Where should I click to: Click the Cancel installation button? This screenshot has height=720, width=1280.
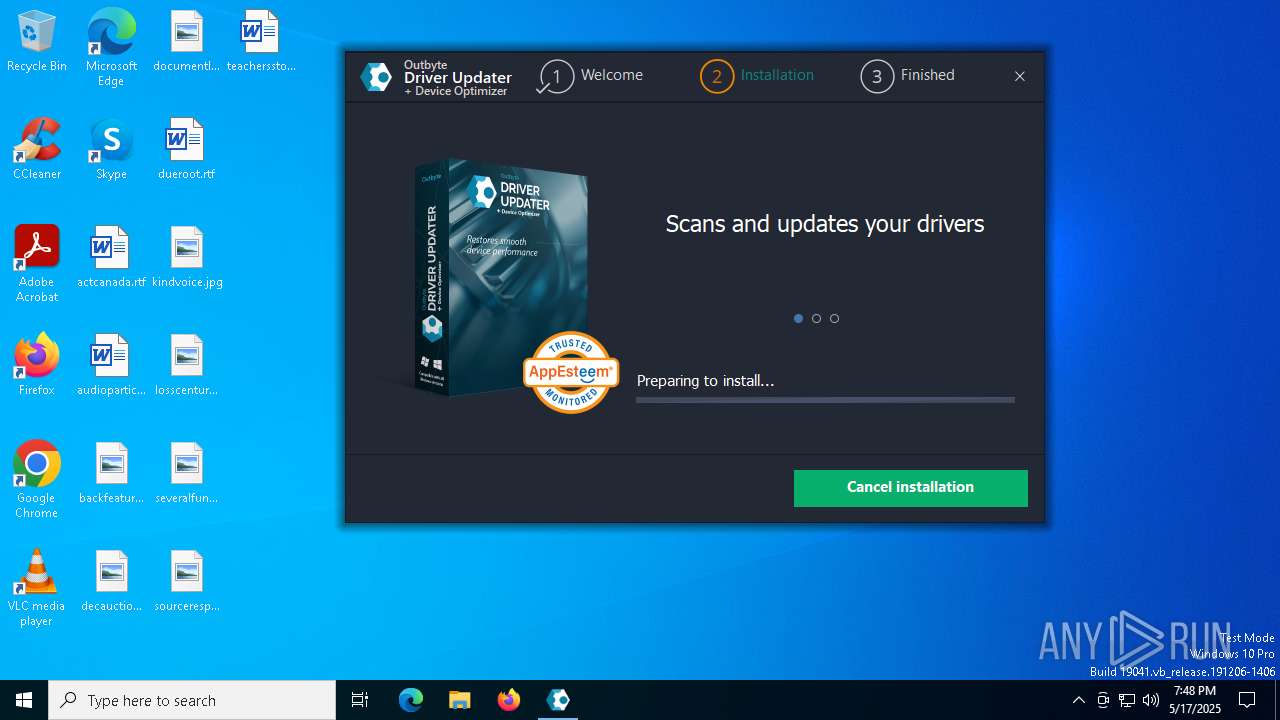911,488
